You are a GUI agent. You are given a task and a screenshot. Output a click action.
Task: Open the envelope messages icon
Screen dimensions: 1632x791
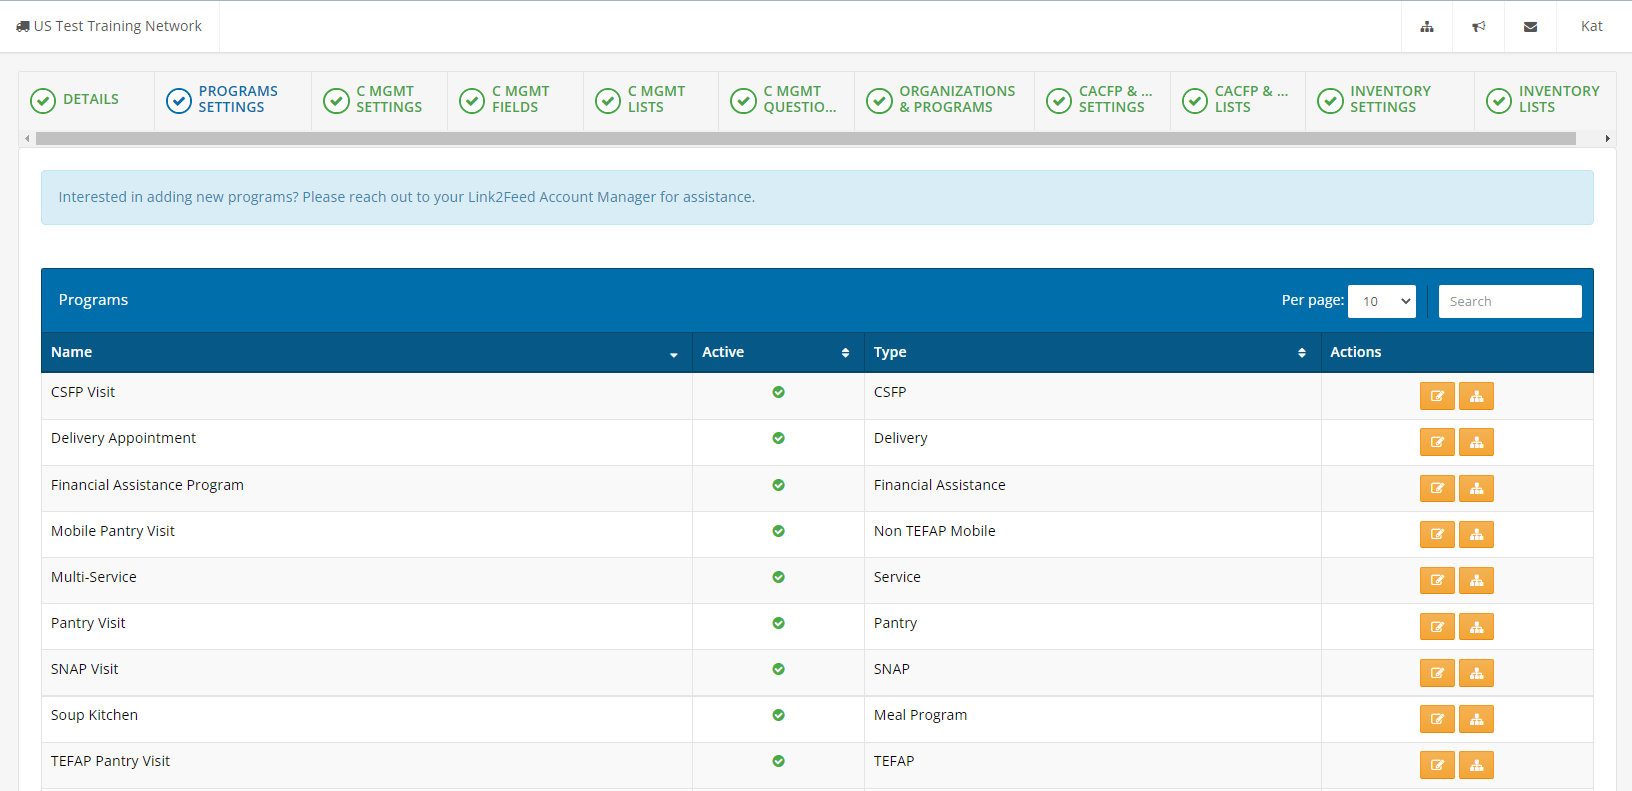coord(1530,27)
